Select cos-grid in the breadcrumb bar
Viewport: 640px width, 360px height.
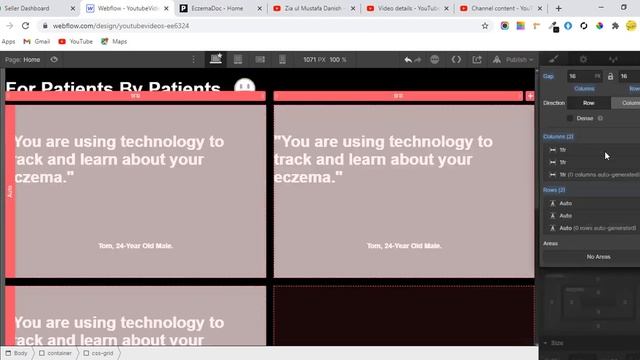pyautogui.click(x=99, y=353)
